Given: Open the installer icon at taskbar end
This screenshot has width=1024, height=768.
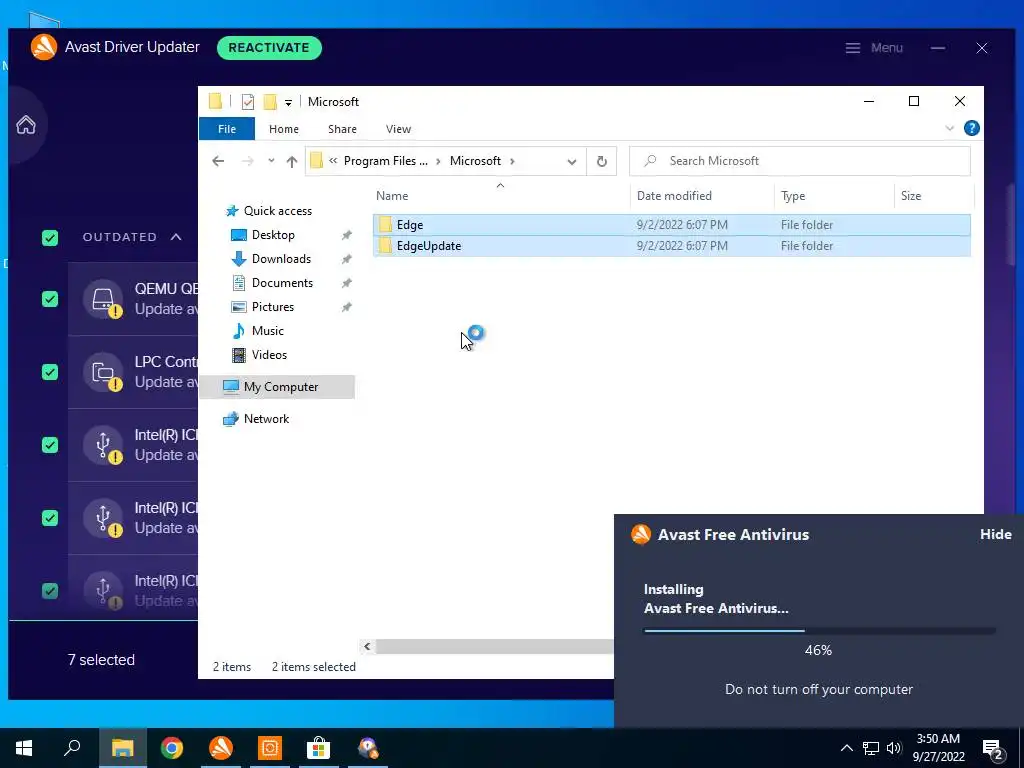Looking at the screenshot, I should pos(368,748).
